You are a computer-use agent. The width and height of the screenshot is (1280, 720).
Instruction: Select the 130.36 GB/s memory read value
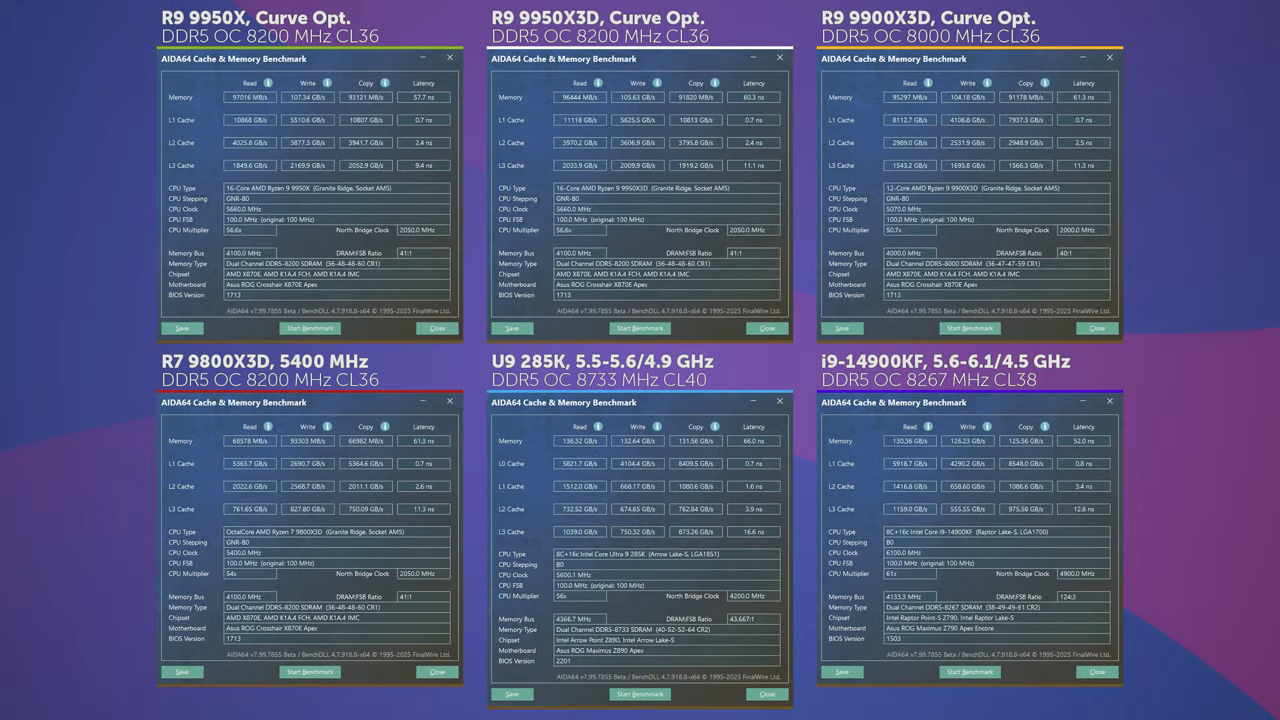point(909,441)
